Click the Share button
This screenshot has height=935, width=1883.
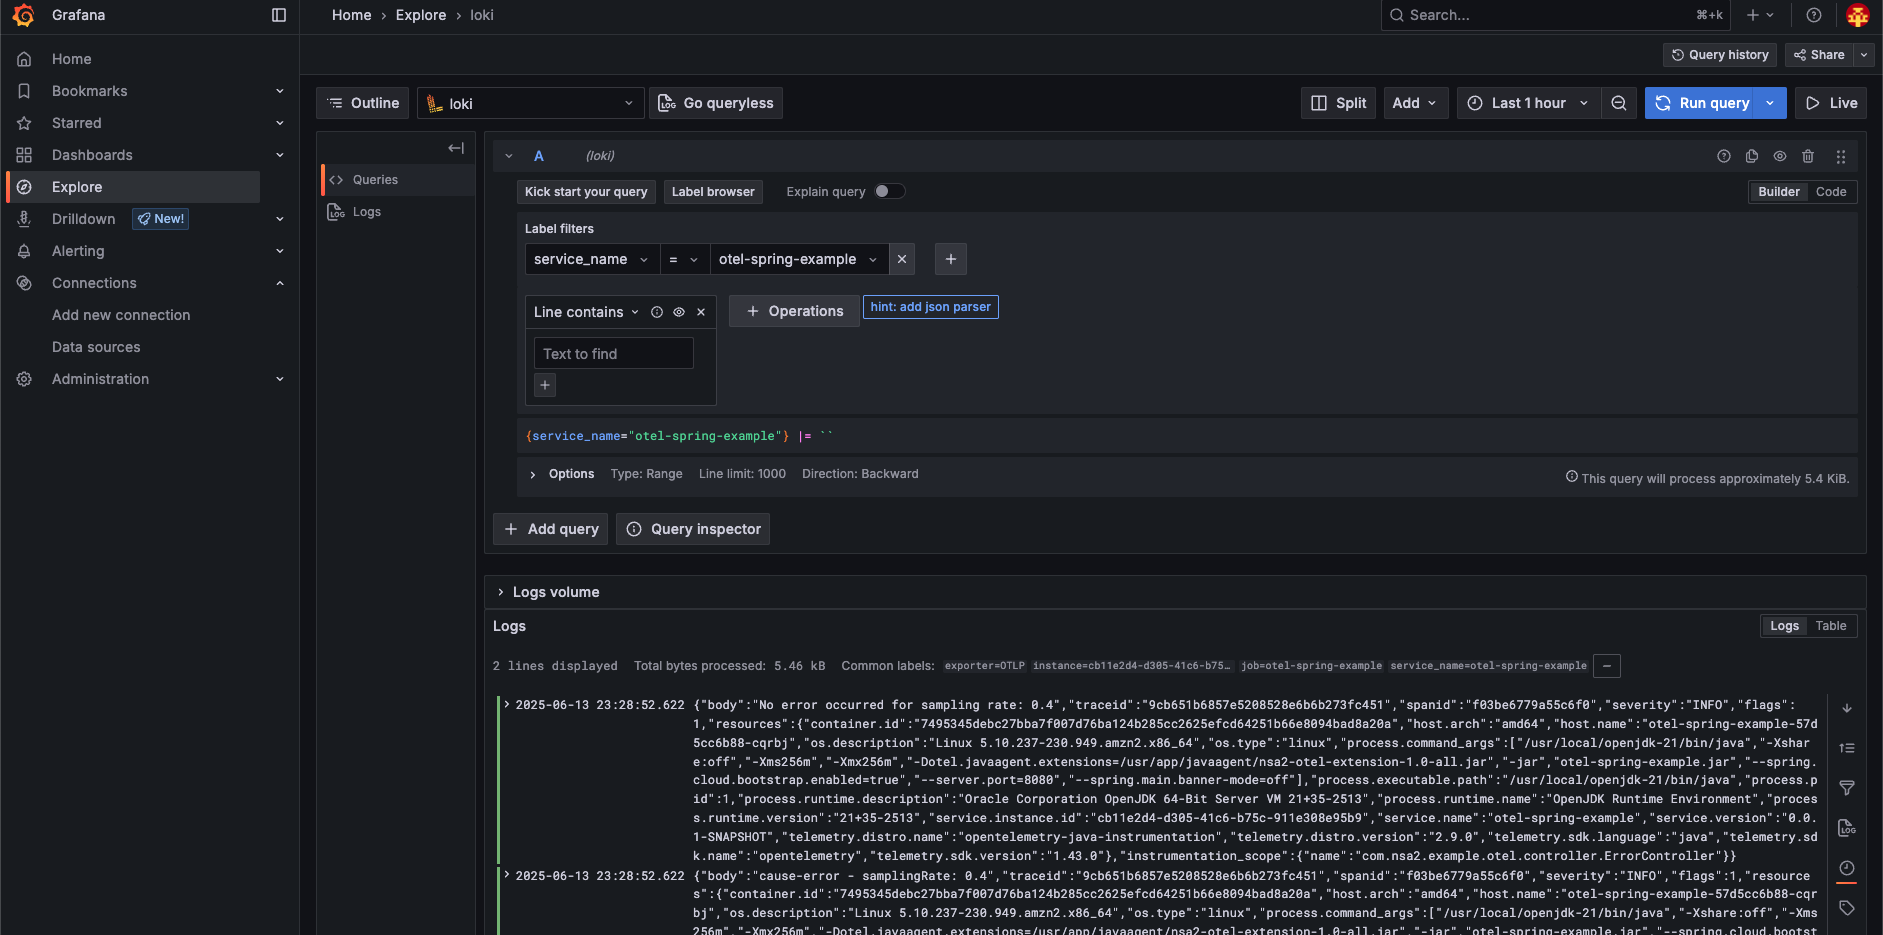point(1819,55)
